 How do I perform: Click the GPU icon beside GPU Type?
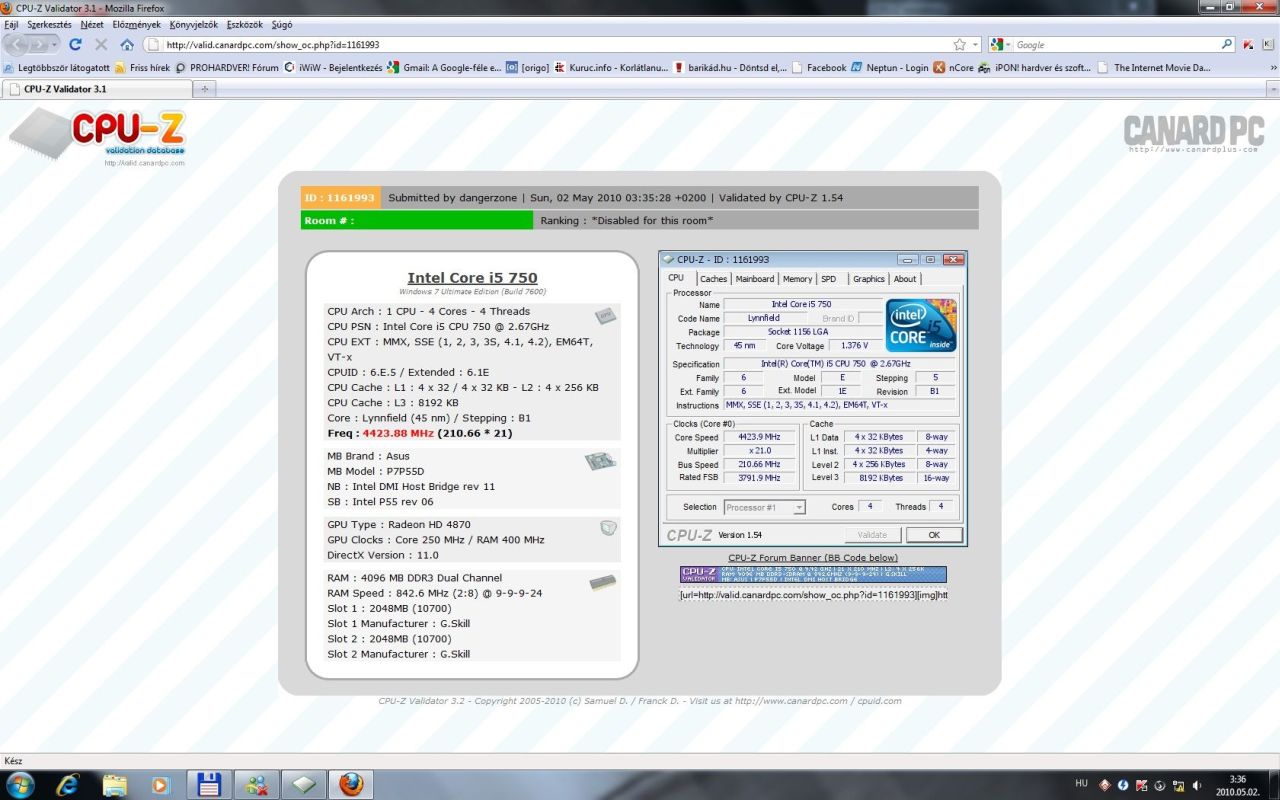(x=608, y=527)
